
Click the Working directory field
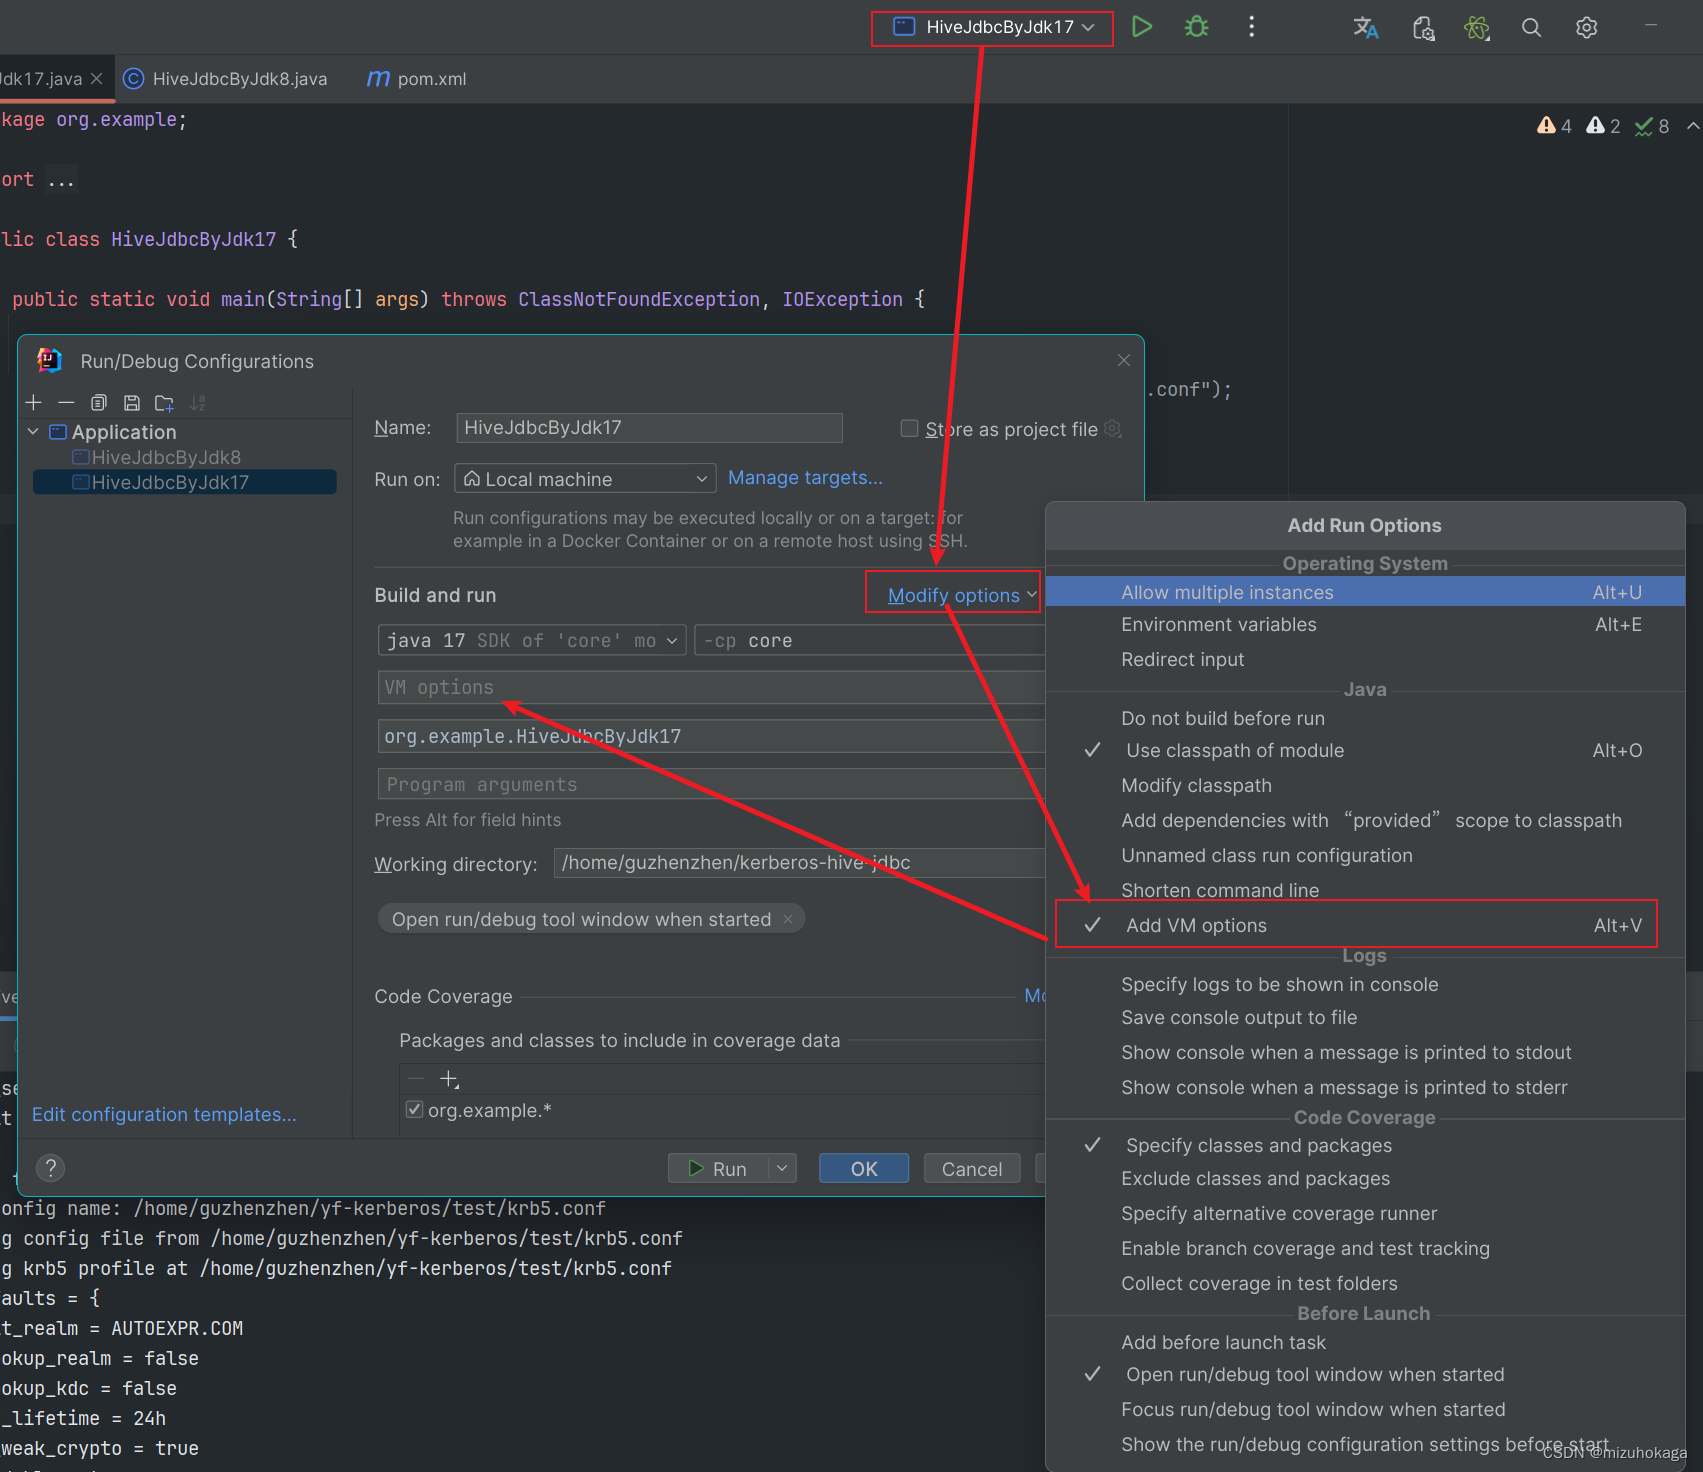[x=800, y=863]
